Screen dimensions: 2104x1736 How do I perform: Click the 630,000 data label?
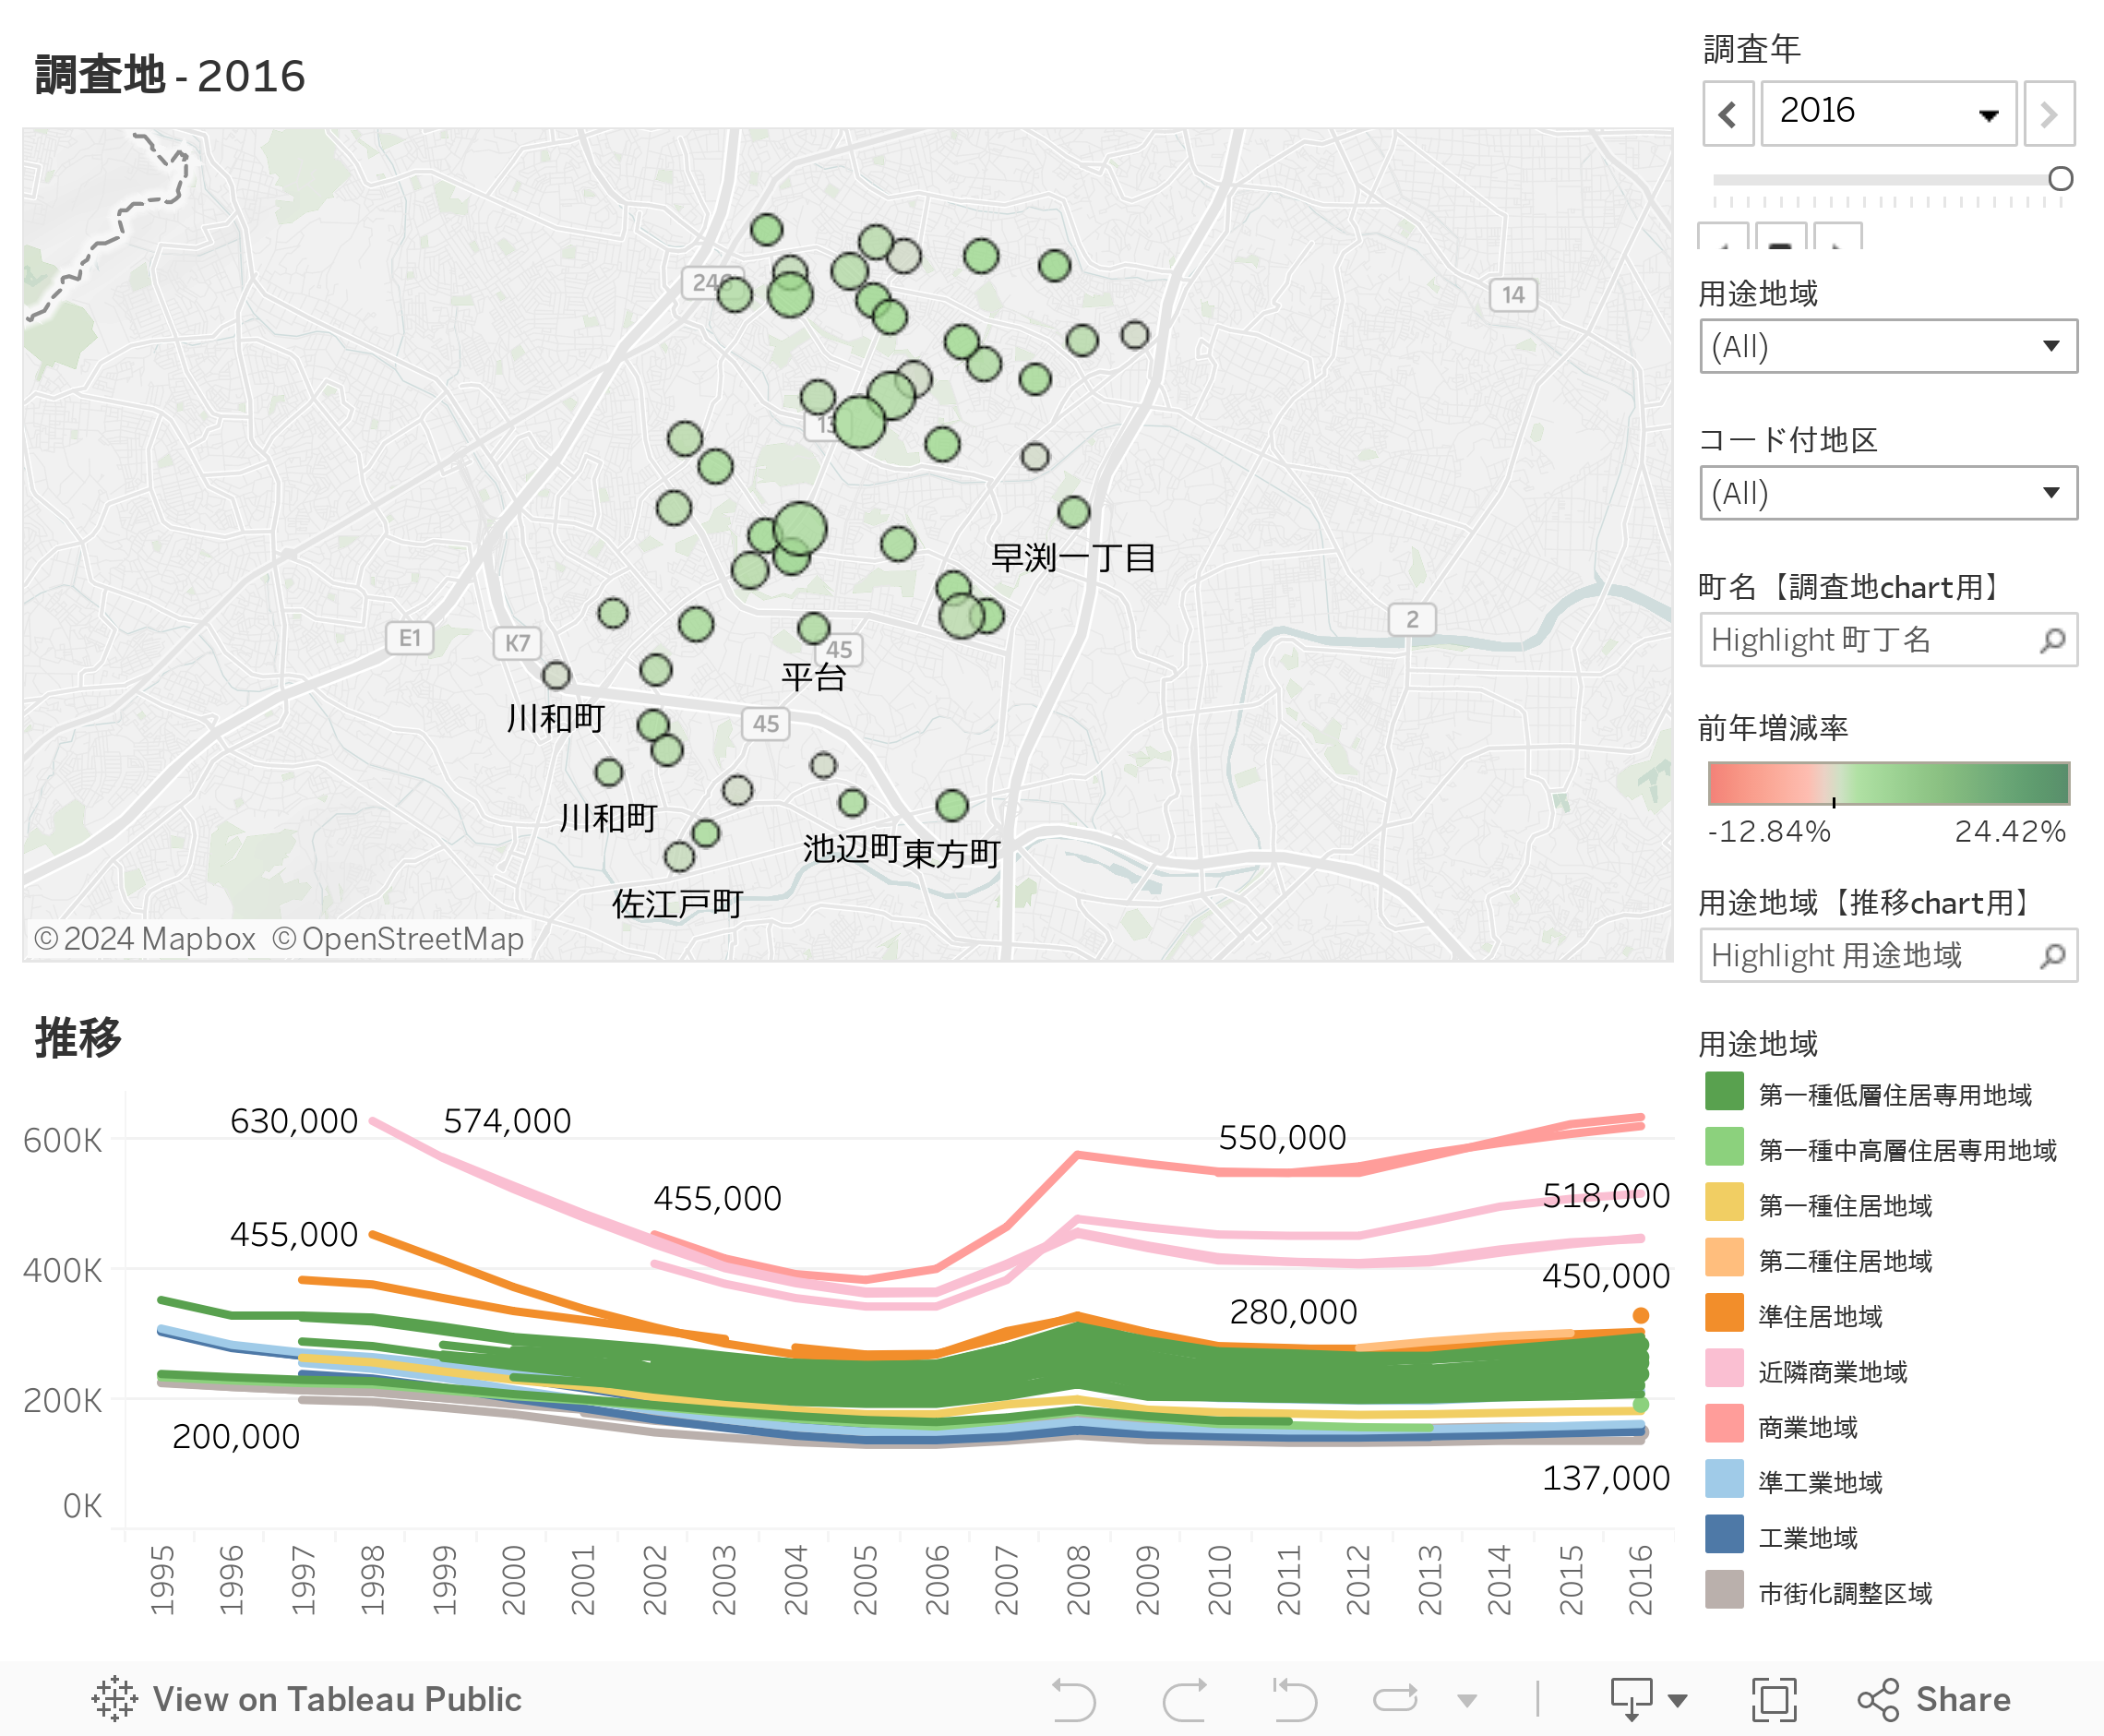(294, 1120)
